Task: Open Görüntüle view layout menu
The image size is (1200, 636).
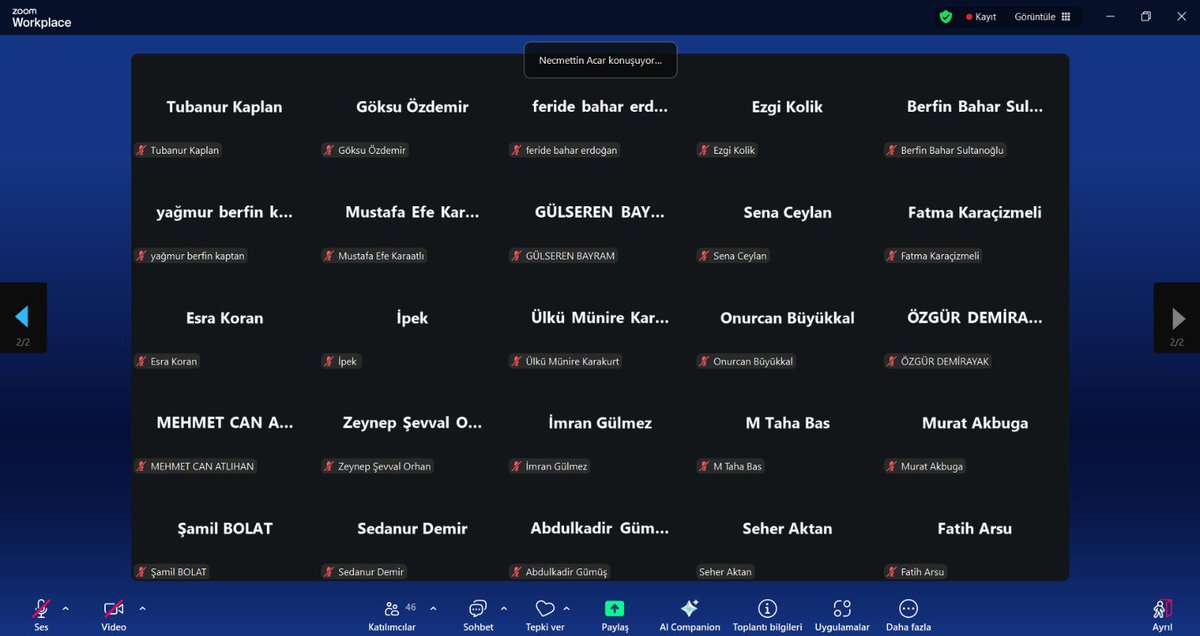Action: (x=1042, y=17)
